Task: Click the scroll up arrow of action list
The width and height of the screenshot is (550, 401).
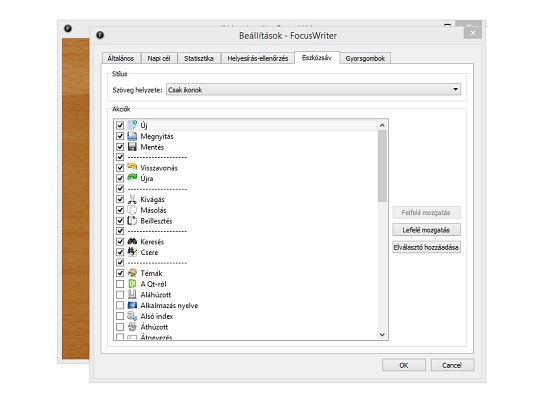Action: click(382, 125)
